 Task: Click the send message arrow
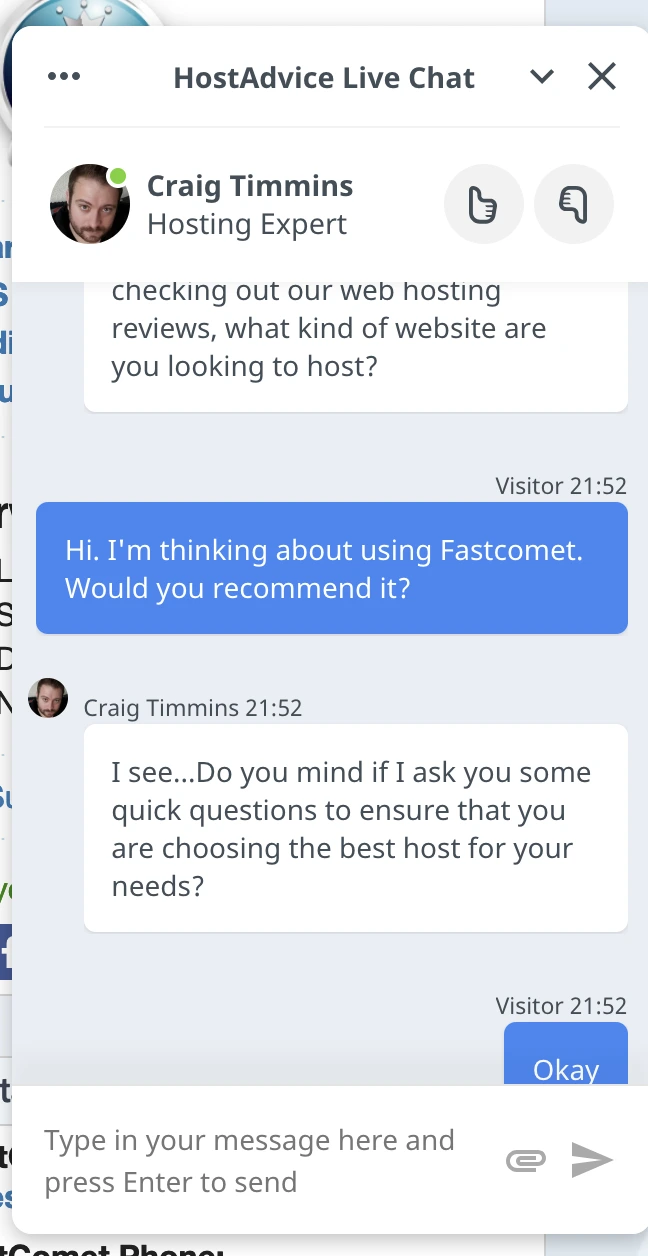(593, 1160)
